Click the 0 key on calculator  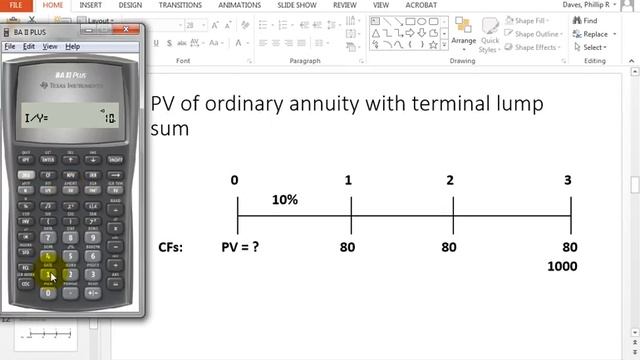click(x=48, y=293)
